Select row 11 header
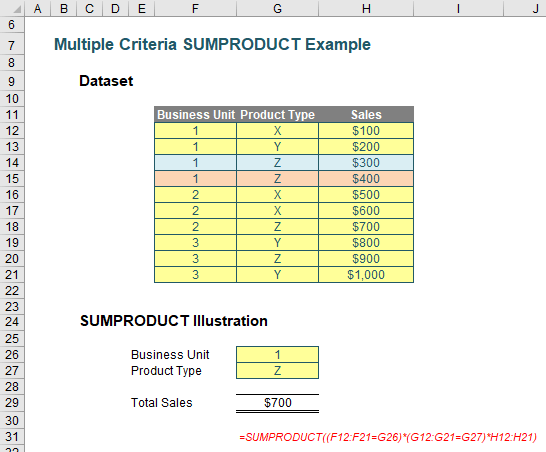 coord(12,115)
